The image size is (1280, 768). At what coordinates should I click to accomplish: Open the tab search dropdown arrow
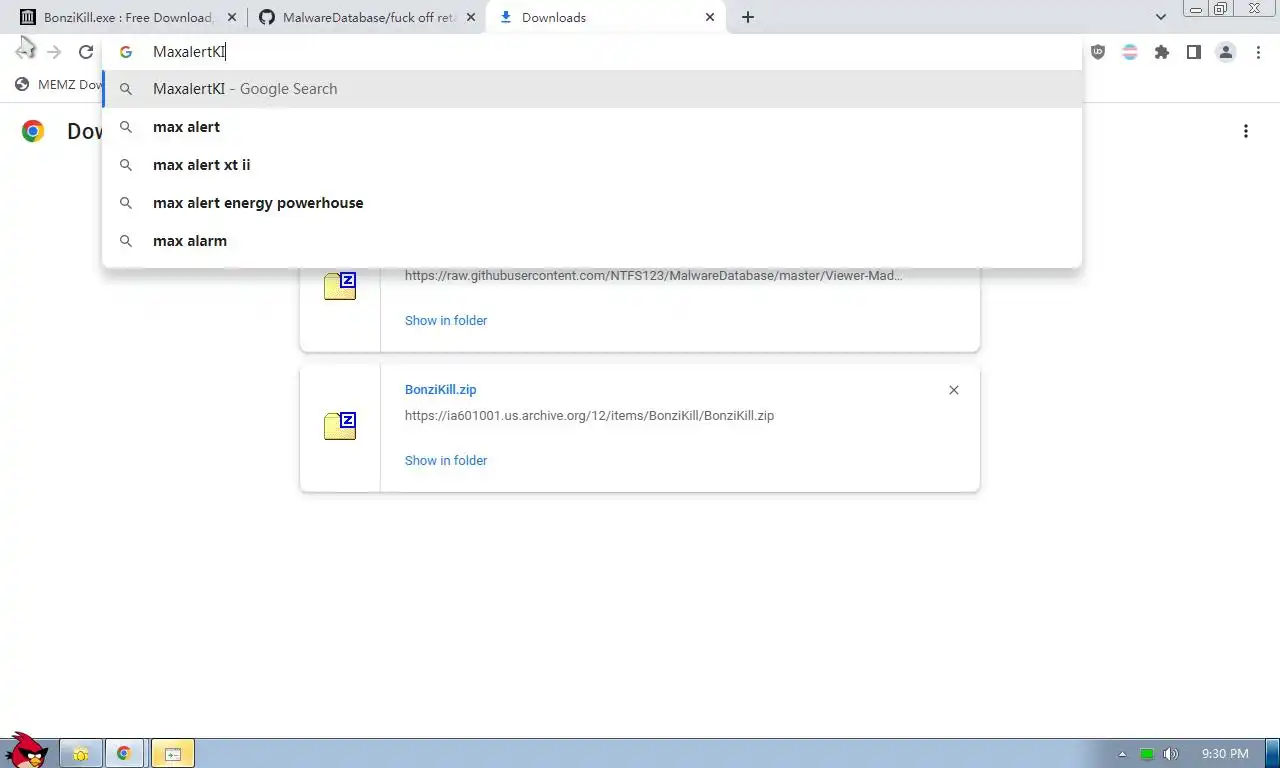click(1161, 17)
